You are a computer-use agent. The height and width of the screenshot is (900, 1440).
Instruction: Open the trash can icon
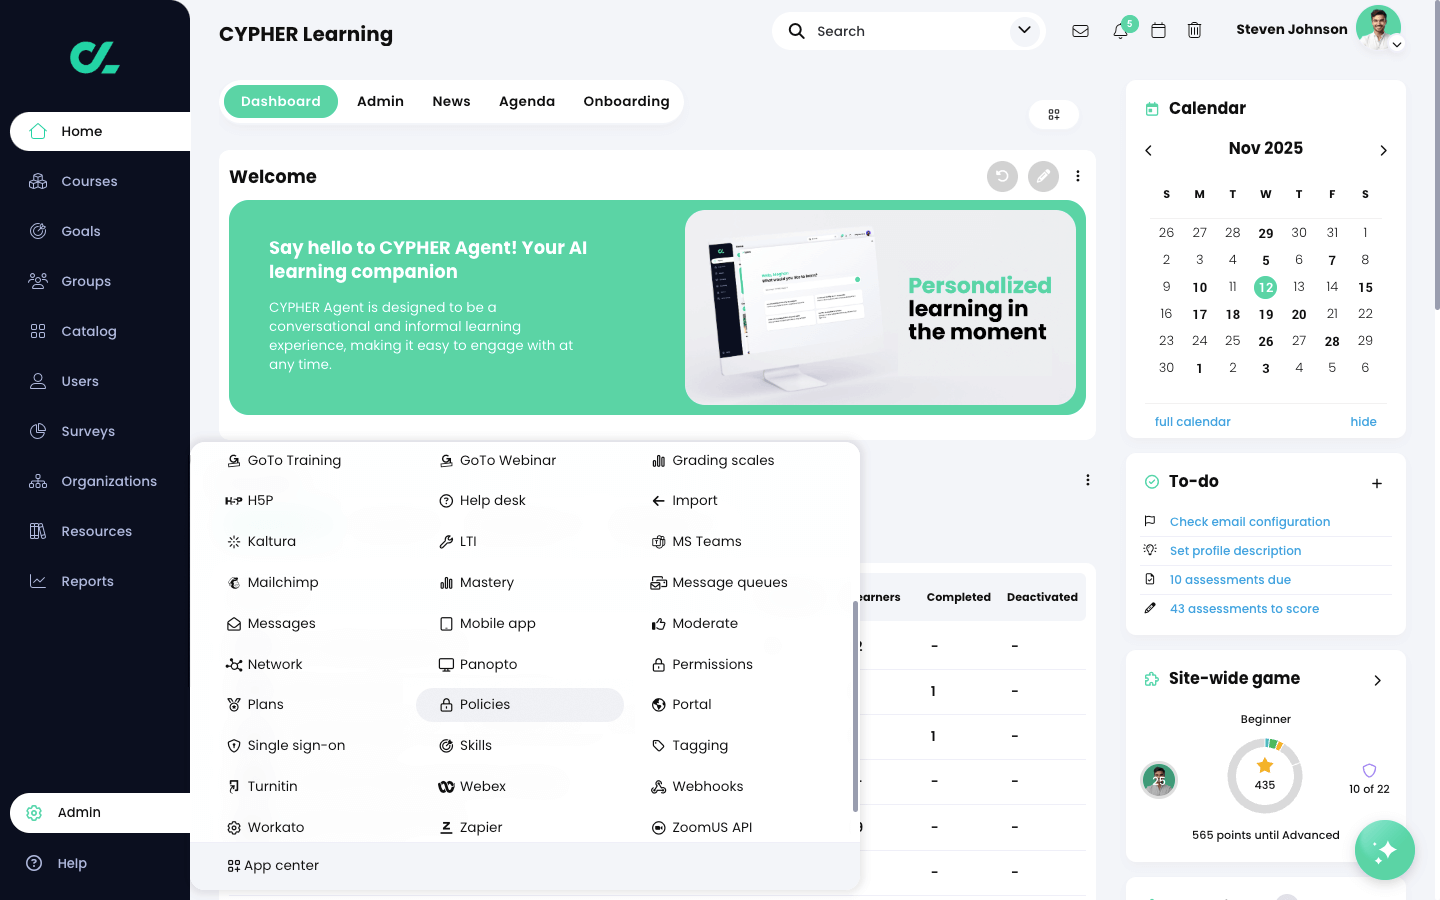pos(1194,31)
